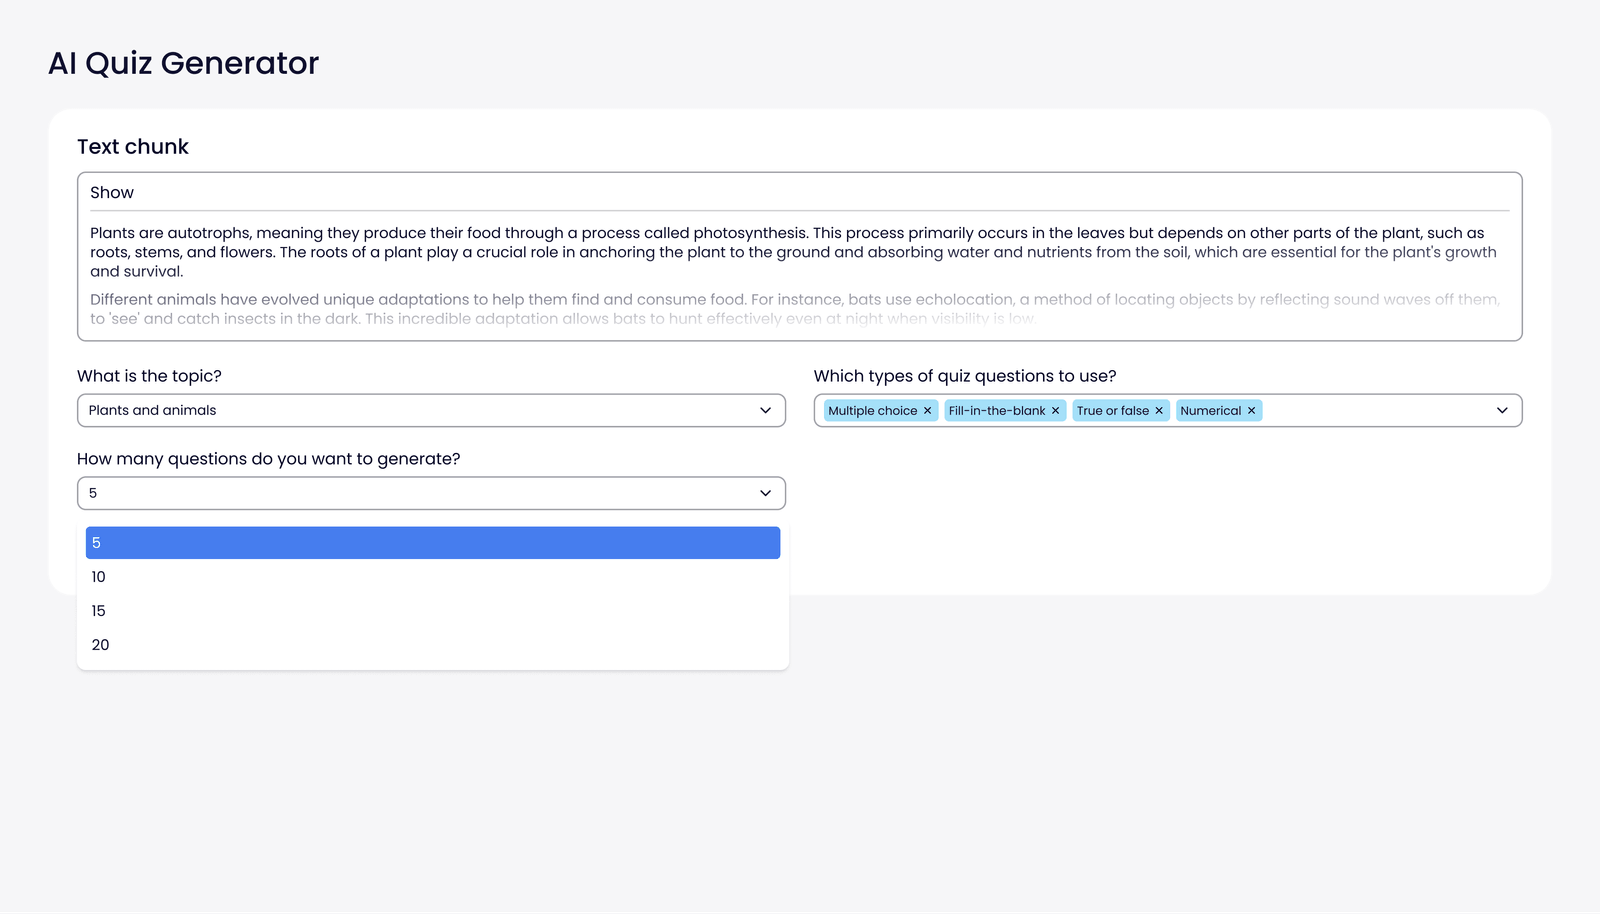Click the question types chevron arrow
1600x914 pixels.
pos(1502,411)
